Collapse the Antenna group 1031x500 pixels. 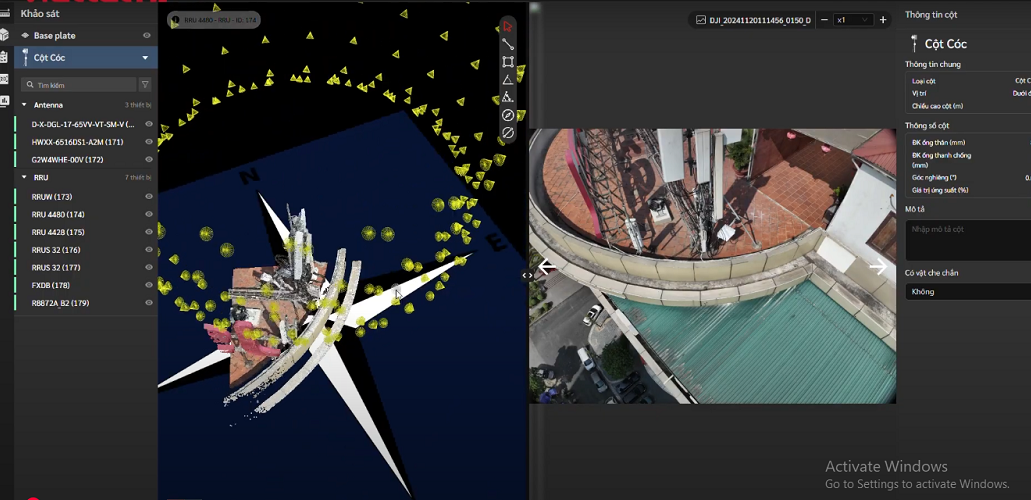[24, 105]
